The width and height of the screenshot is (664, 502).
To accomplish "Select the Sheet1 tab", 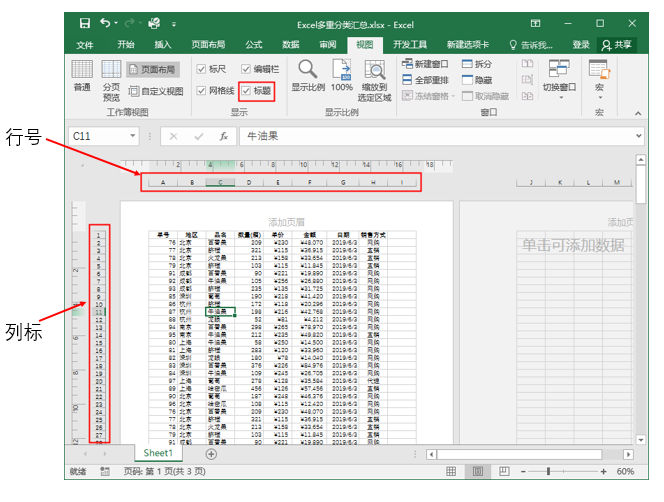I will coord(158,453).
